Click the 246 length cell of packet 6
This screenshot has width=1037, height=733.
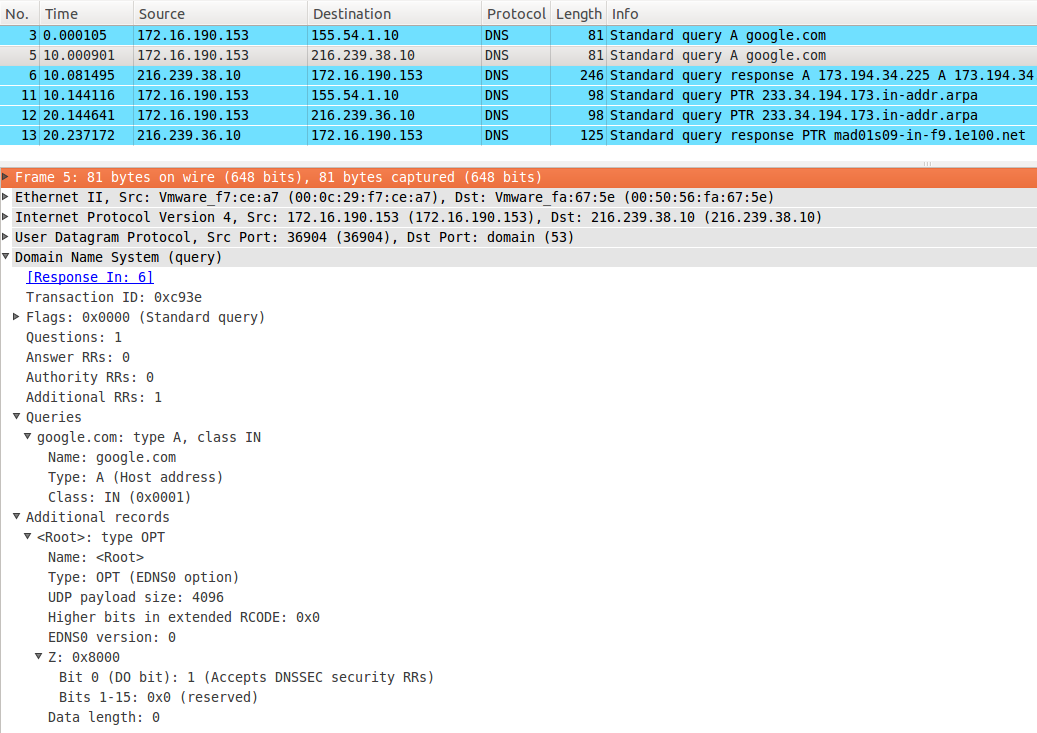click(592, 75)
